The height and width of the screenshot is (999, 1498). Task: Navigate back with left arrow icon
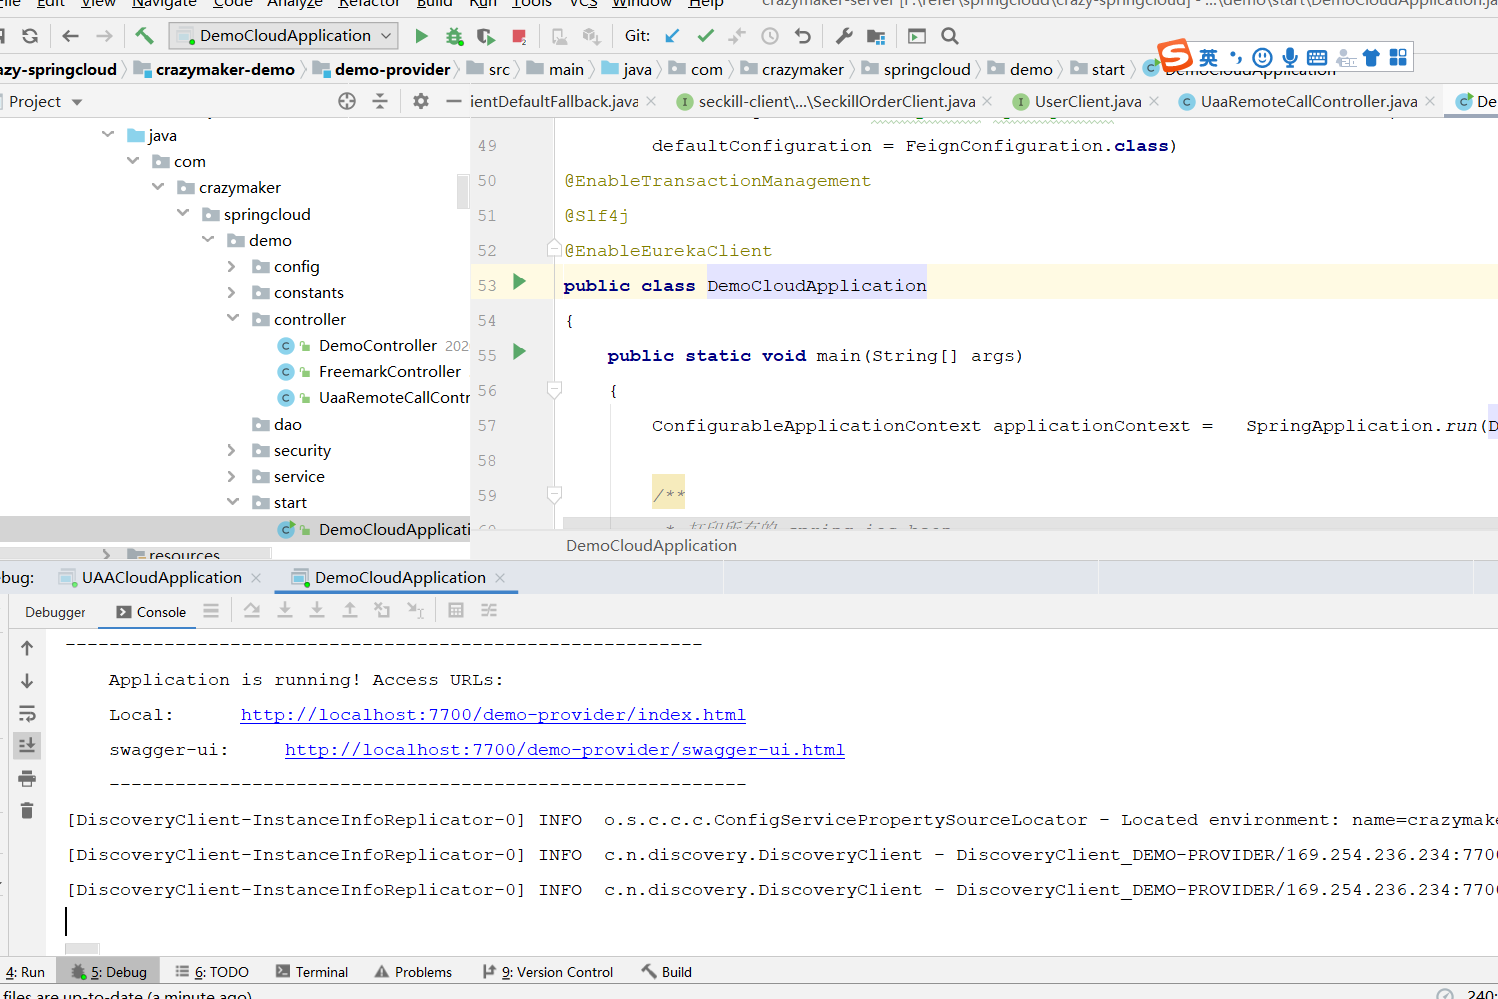tap(70, 36)
